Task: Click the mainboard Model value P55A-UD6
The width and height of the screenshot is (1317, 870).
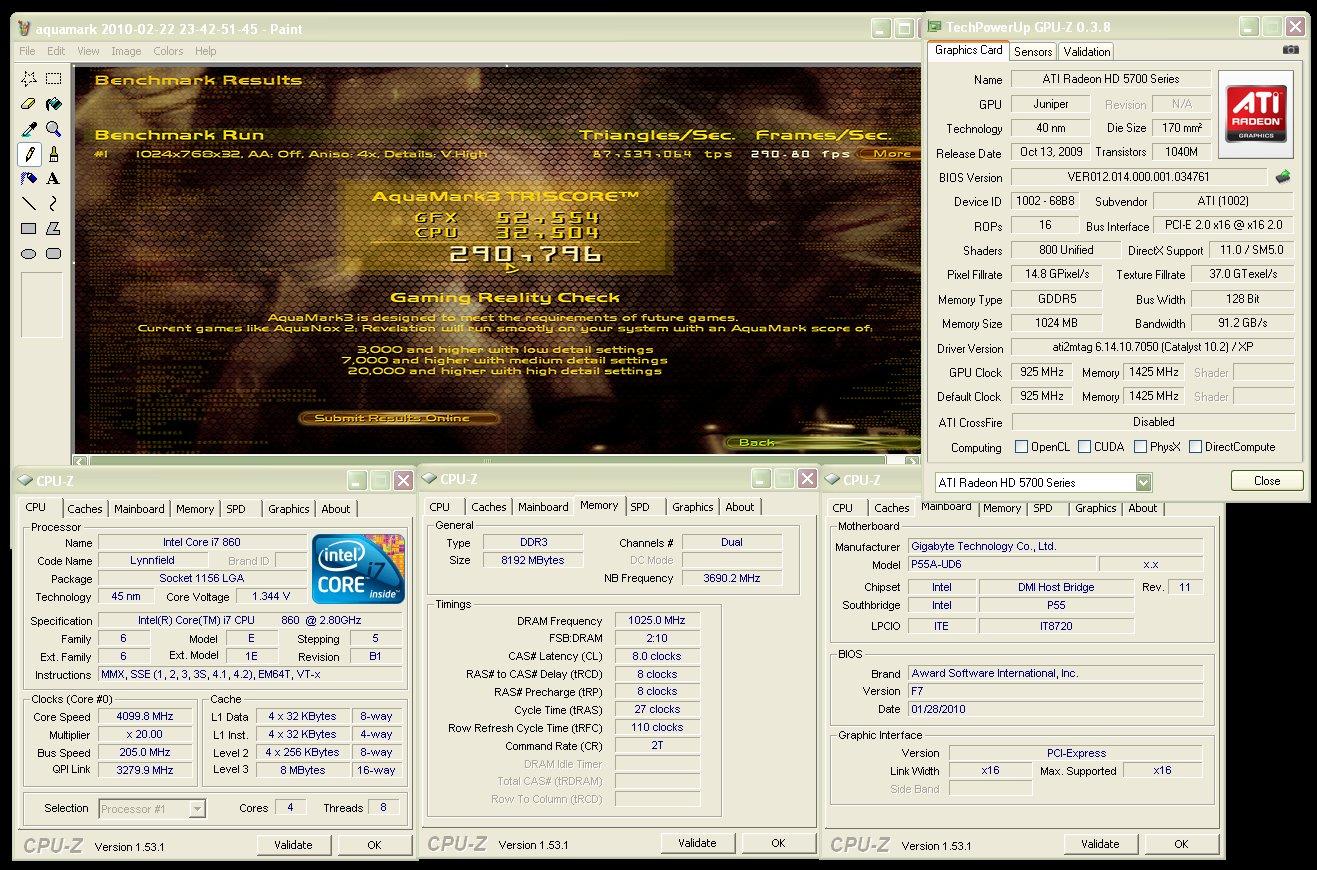Action: pyautogui.click(x=1002, y=564)
